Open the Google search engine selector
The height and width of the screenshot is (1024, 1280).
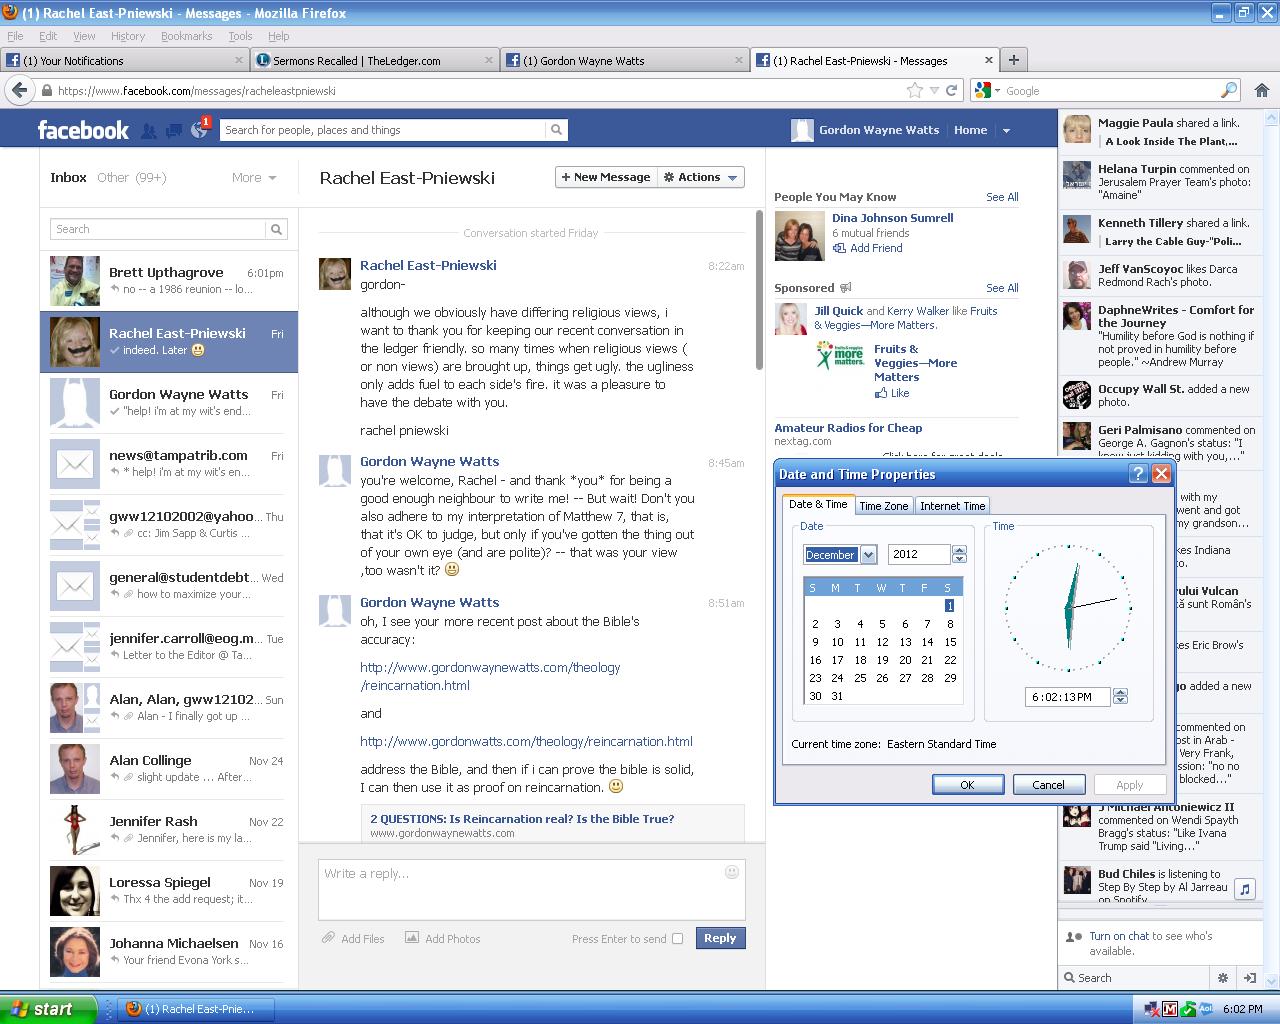(x=989, y=90)
